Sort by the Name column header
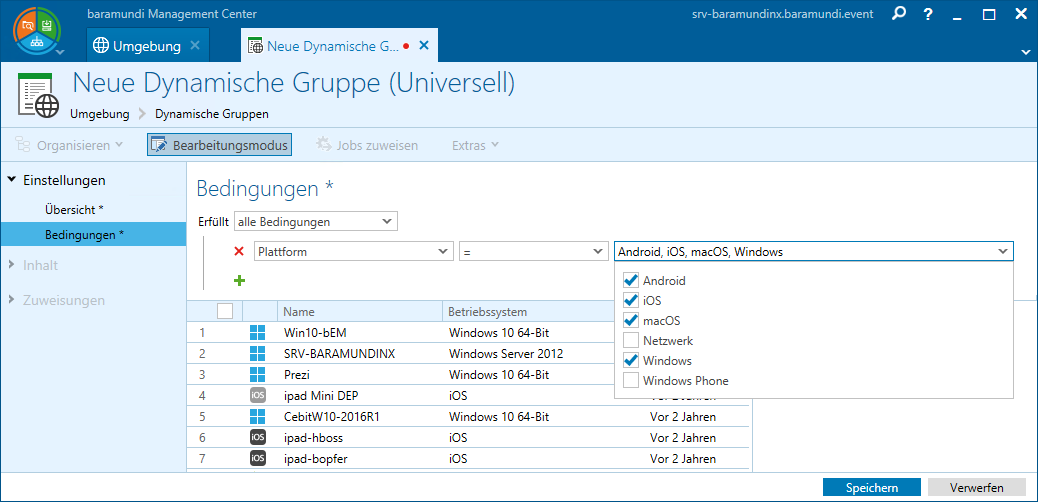Screen dimensions: 1038x502 359,311
